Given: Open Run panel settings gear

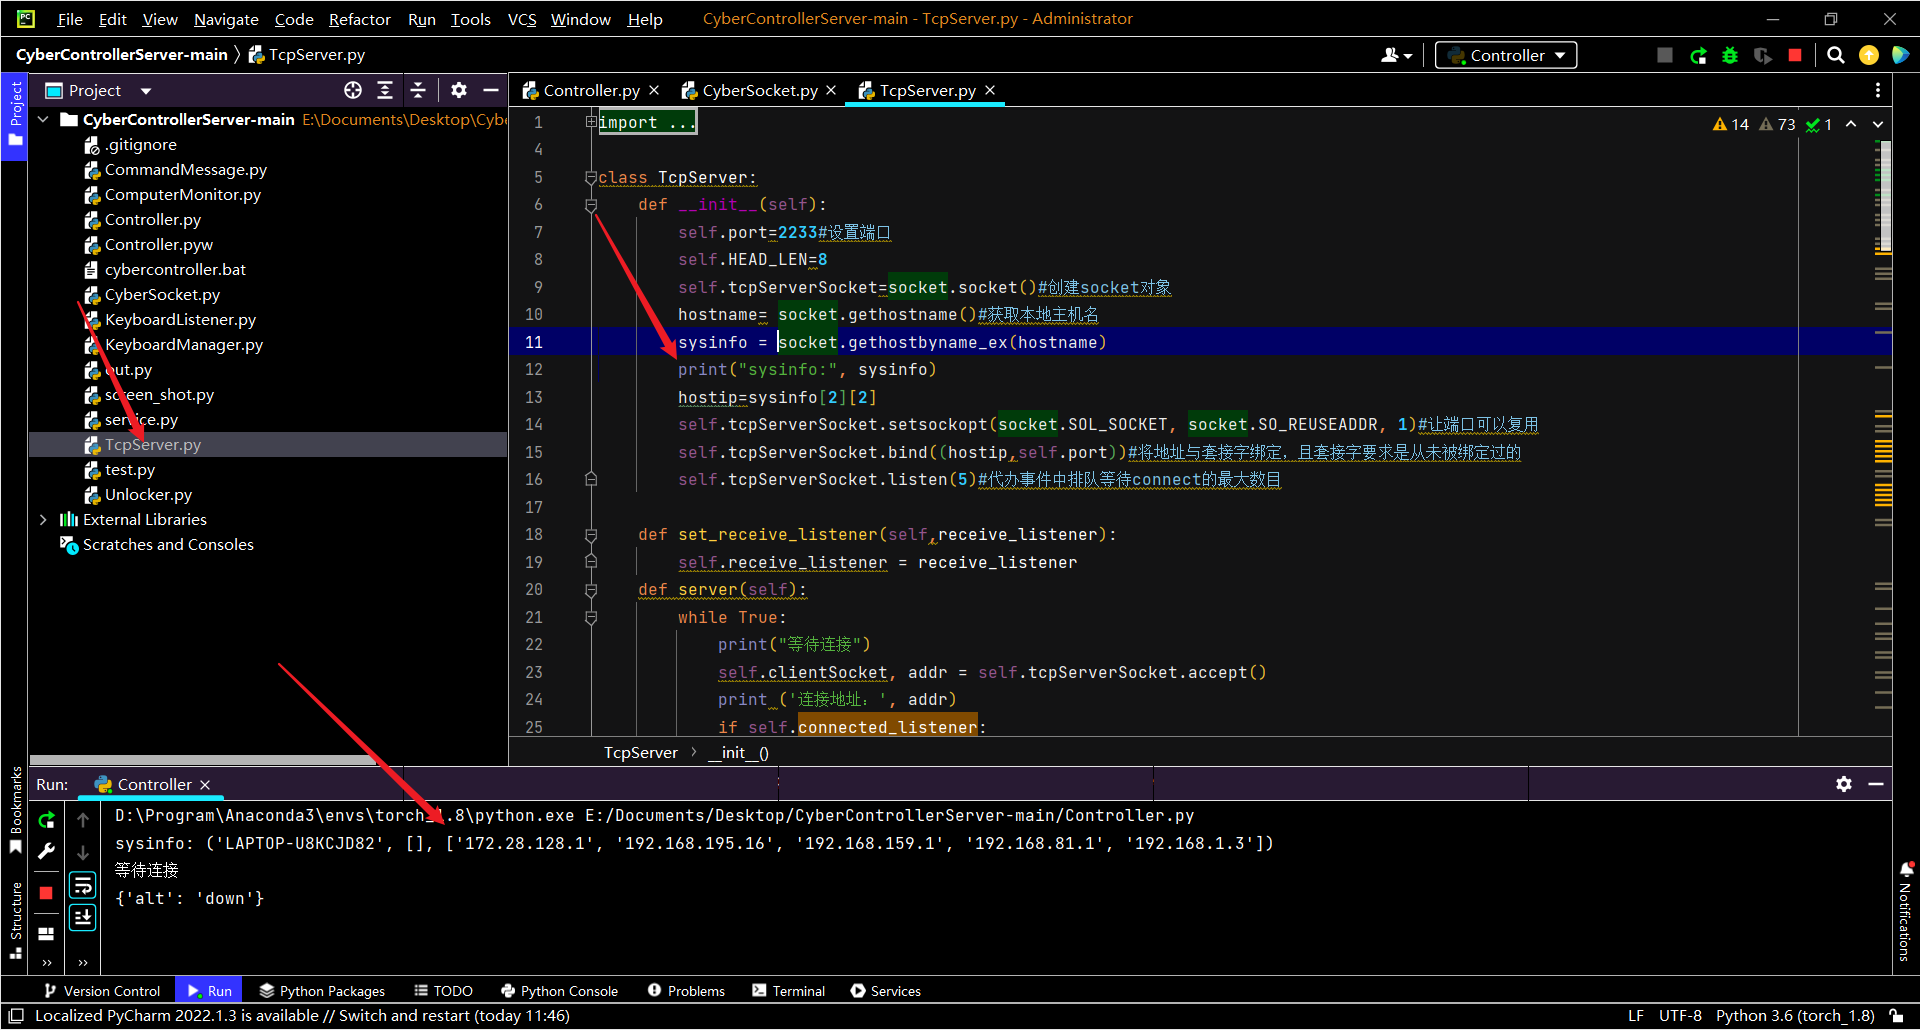Looking at the screenshot, I should point(1844,785).
